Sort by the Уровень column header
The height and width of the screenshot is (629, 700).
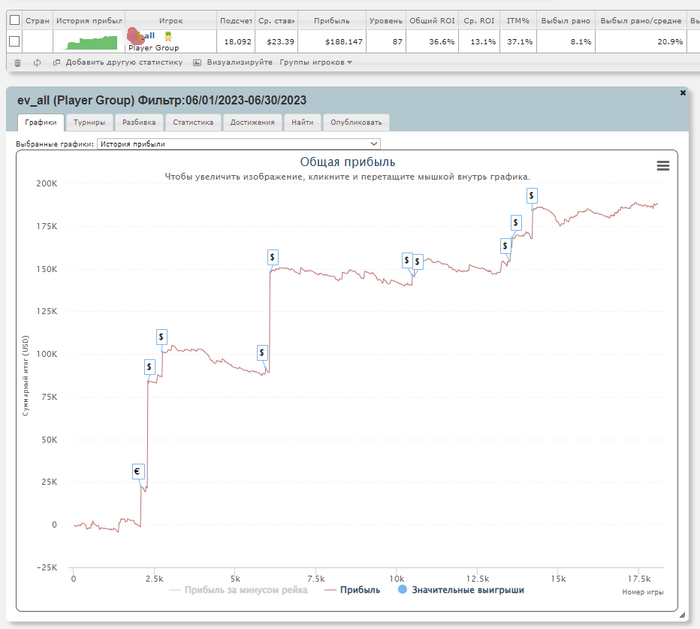click(x=386, y=21)
